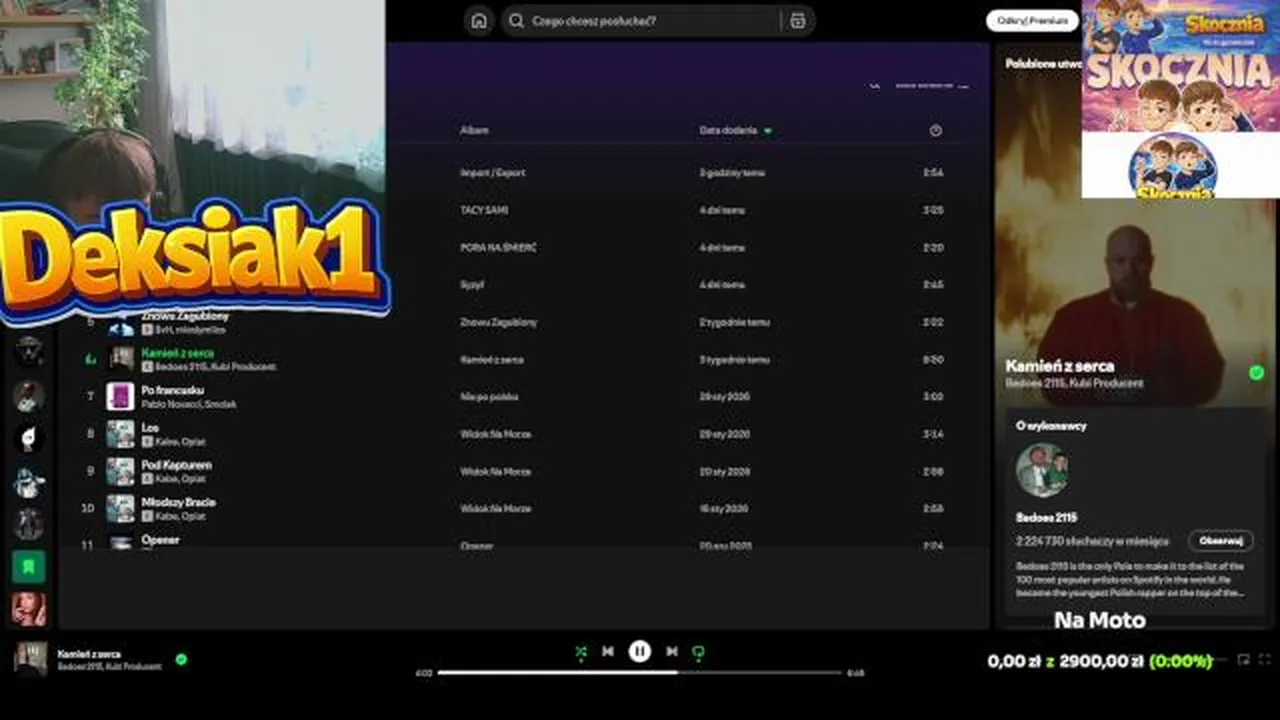
Task: Open Bedoes 2115 name in artist card
Action: pyautogui.click(x=1046, y=518)
